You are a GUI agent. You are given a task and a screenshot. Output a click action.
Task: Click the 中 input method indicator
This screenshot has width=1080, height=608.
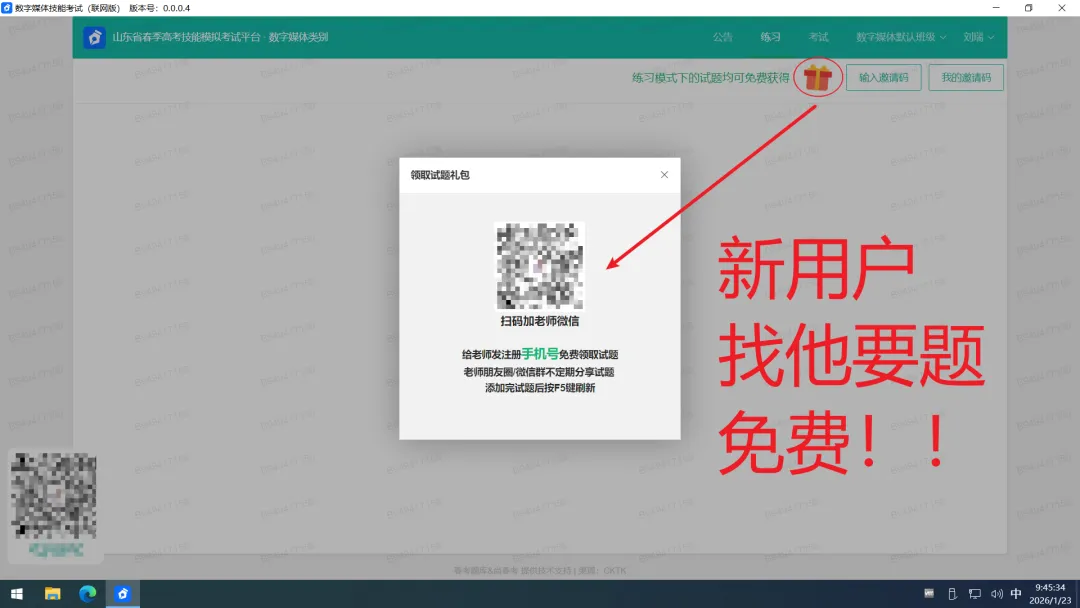click(1016, 594)
